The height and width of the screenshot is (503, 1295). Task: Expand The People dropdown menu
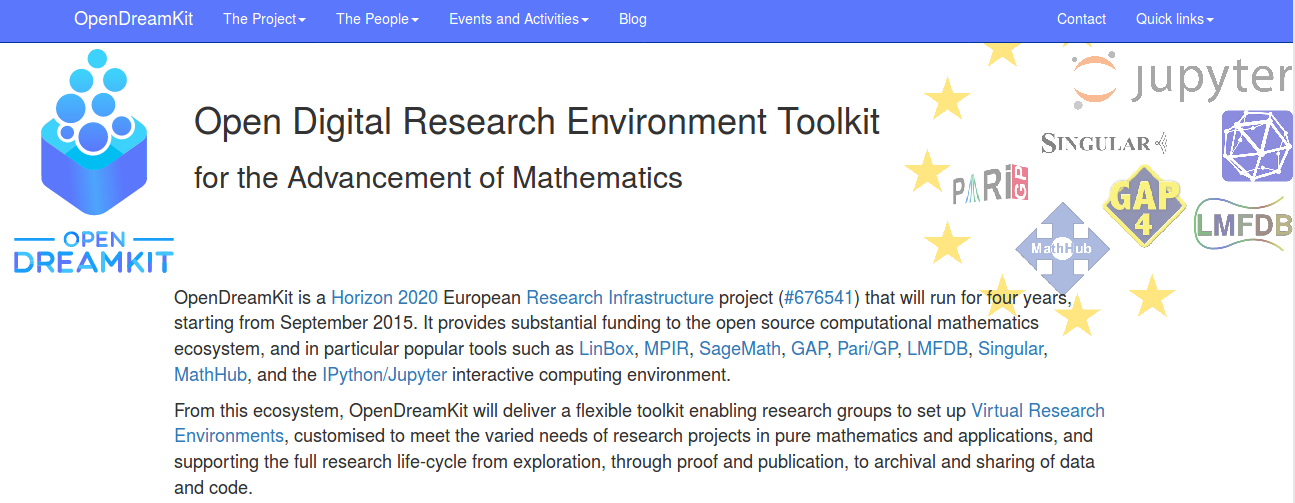pyautogui.click(x=377, y=19)
